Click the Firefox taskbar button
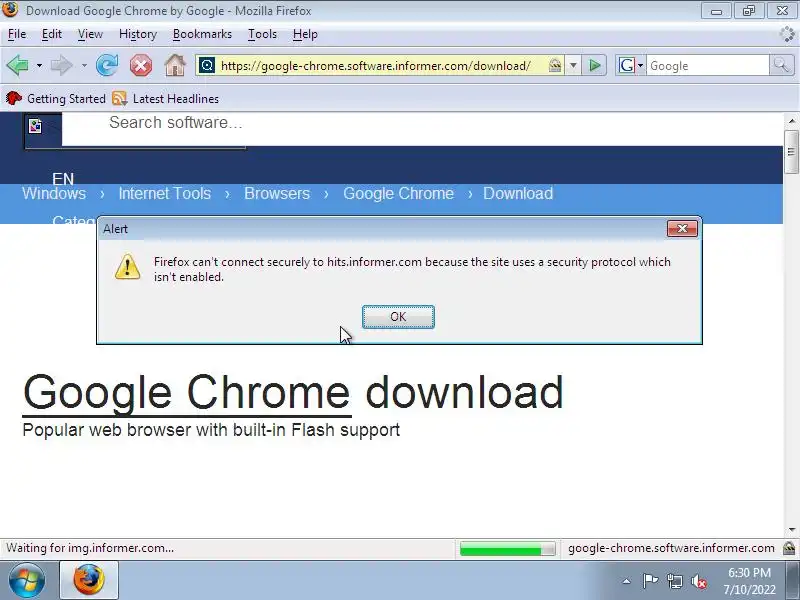This screenshot has width=800, height=600. point(89,580)
